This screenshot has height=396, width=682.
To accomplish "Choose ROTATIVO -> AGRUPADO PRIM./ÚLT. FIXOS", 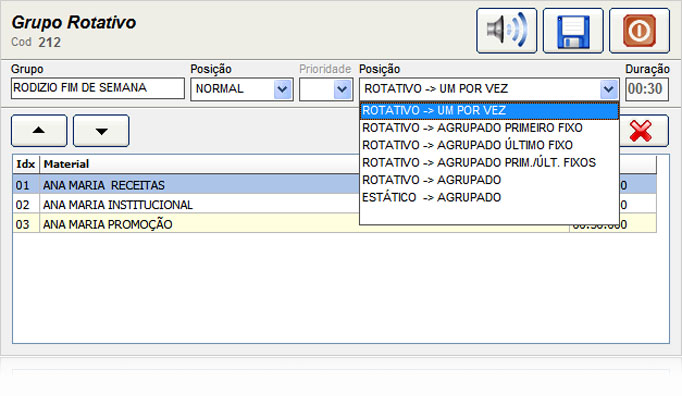I will (x=489, y=163).
